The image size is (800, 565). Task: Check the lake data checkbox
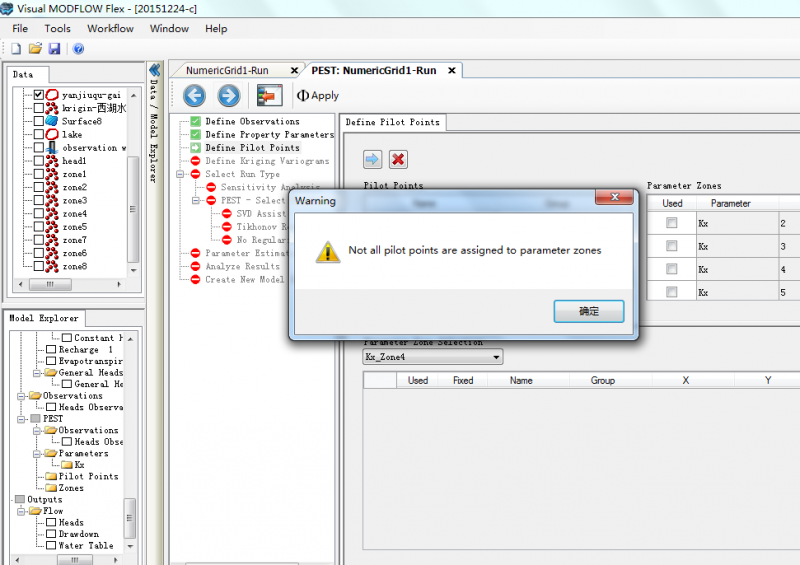(x=39, y=134)
